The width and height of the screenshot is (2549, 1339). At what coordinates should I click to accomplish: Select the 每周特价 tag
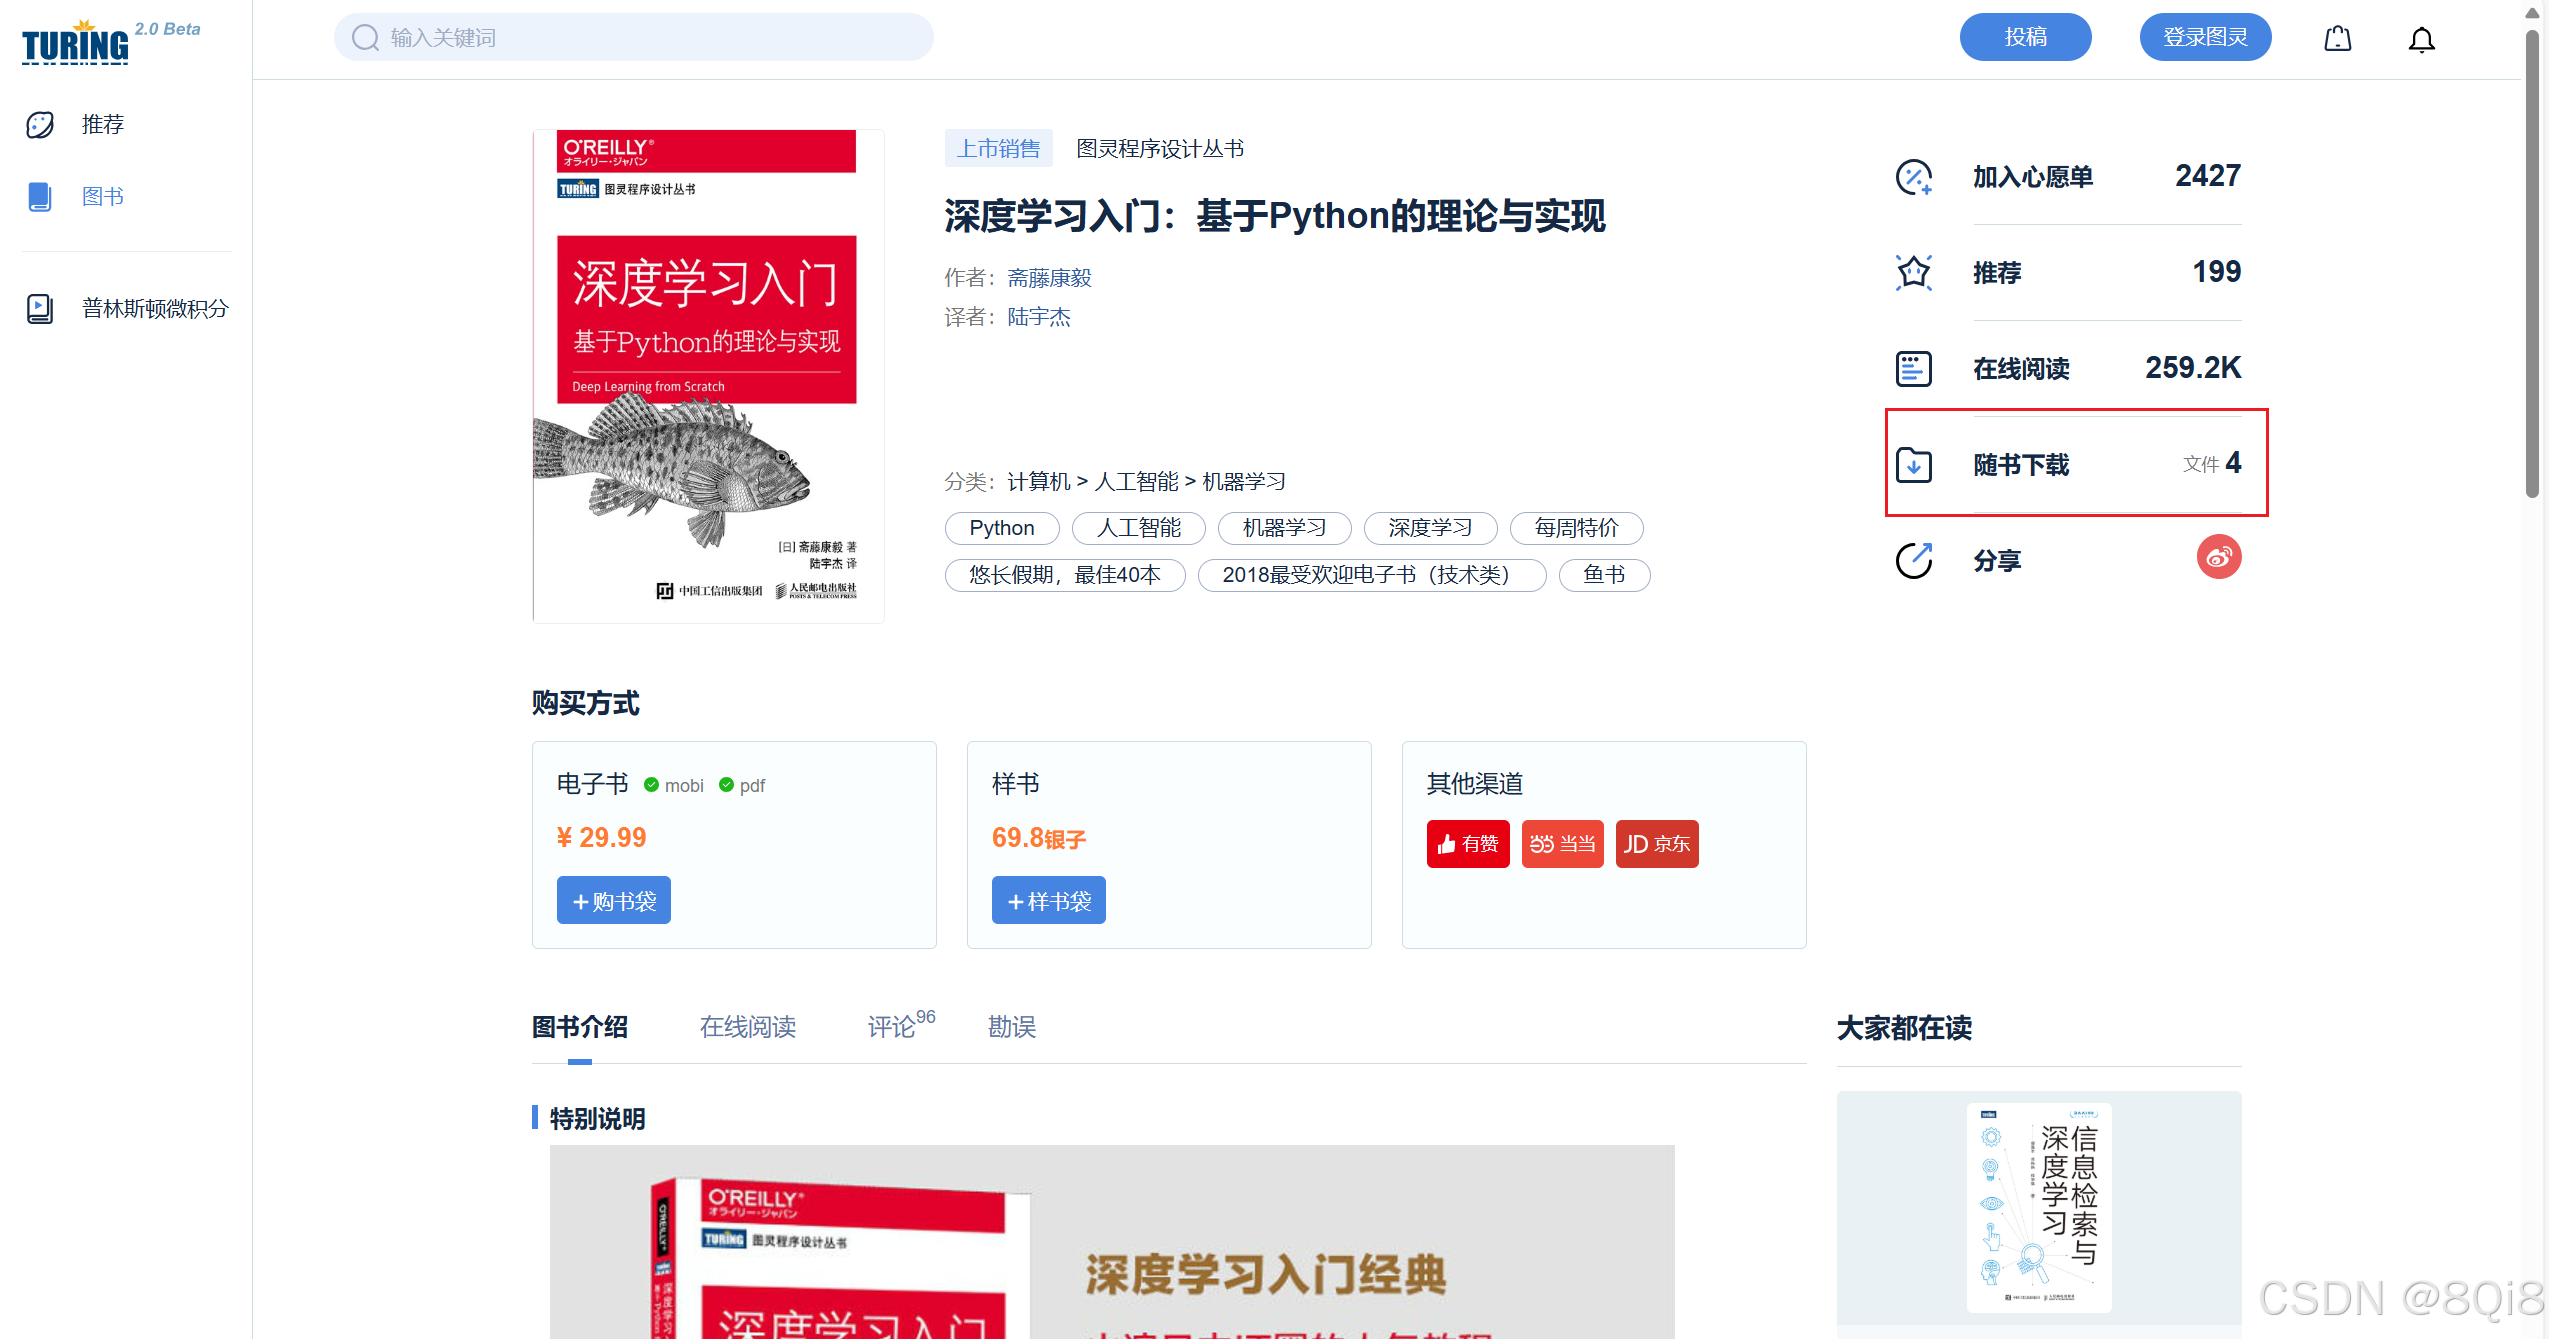(x=1576, y=528)
